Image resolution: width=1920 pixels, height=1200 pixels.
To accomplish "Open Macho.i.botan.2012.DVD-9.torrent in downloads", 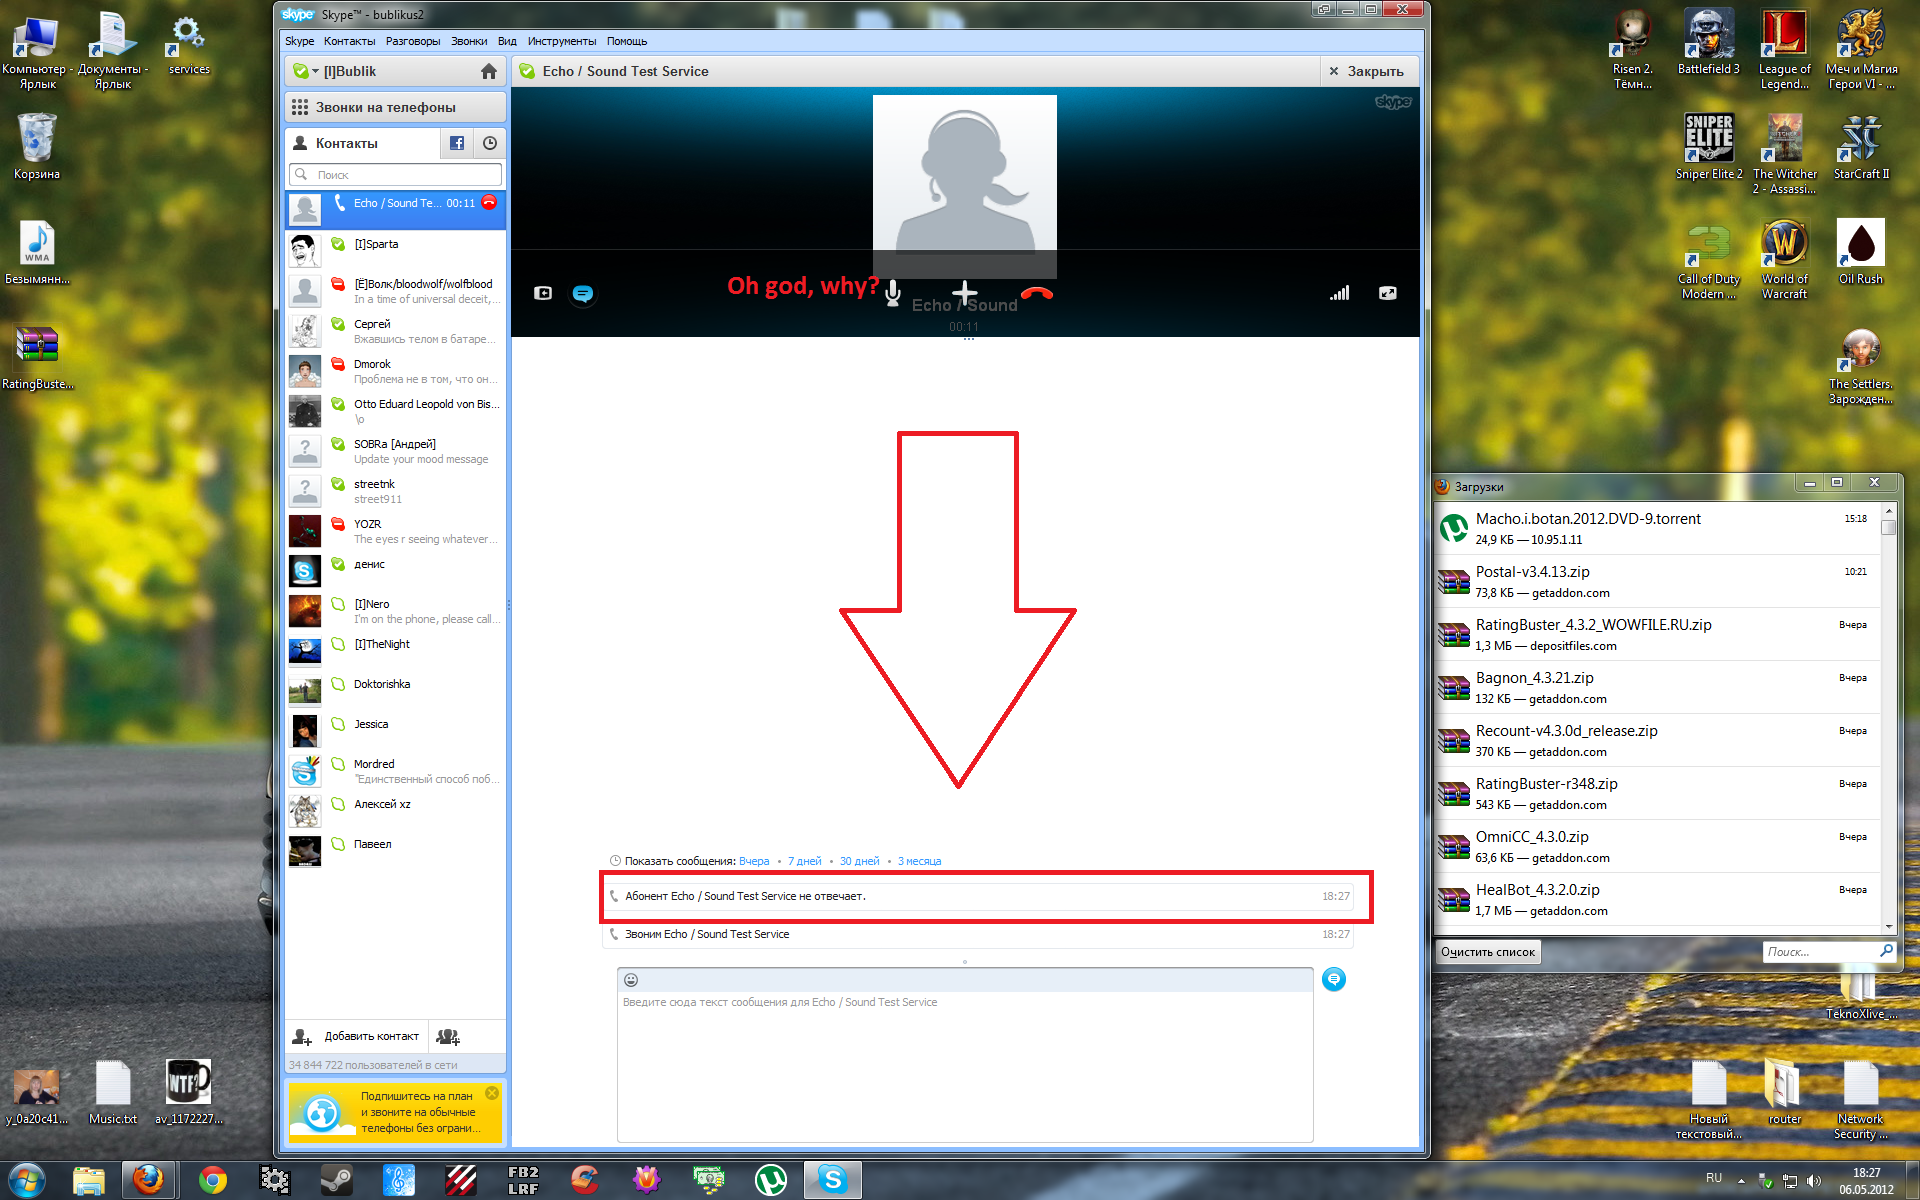I will (x=1657, y=528).
